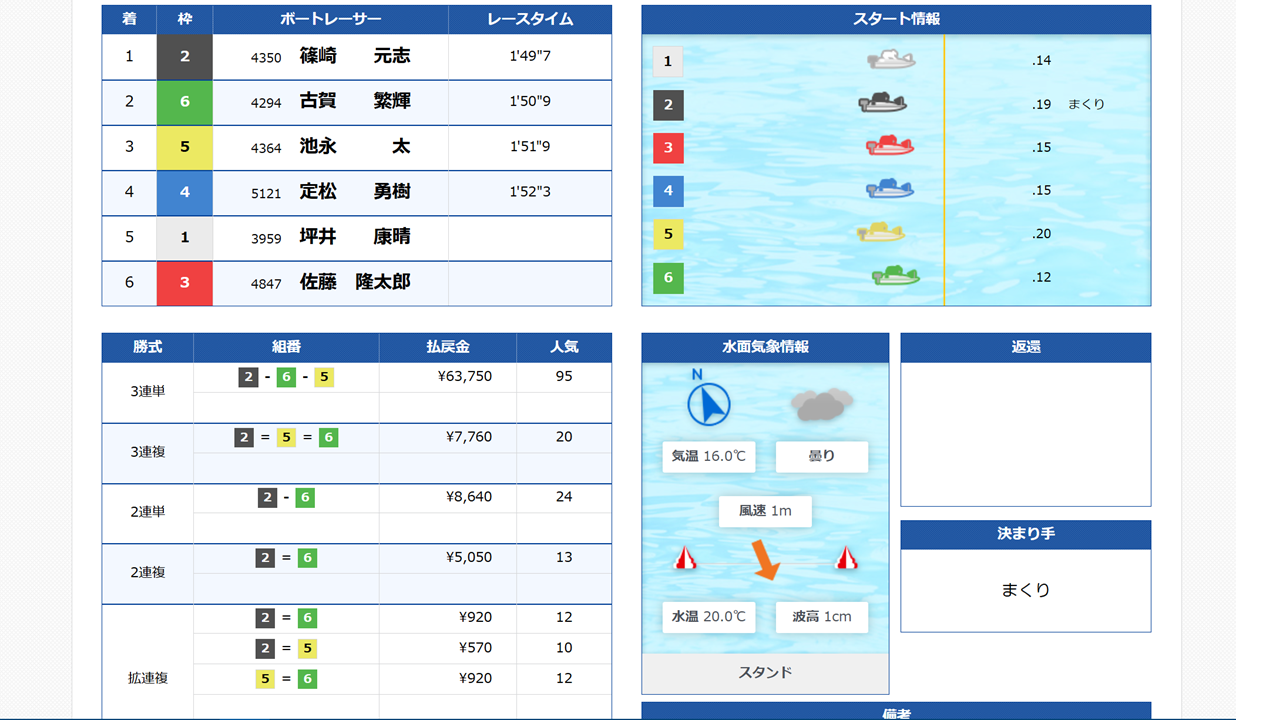Click start-info lane number 1 badge

coord(668,61)
